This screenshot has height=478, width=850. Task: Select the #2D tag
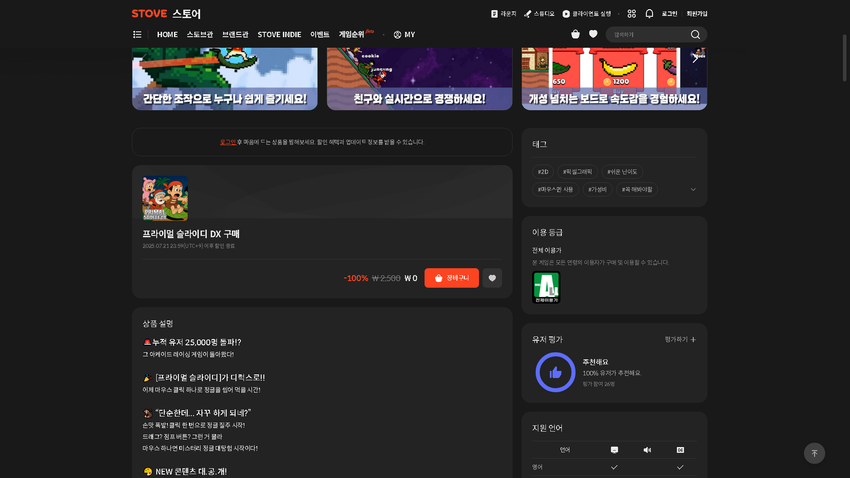(x=543, y=172)
